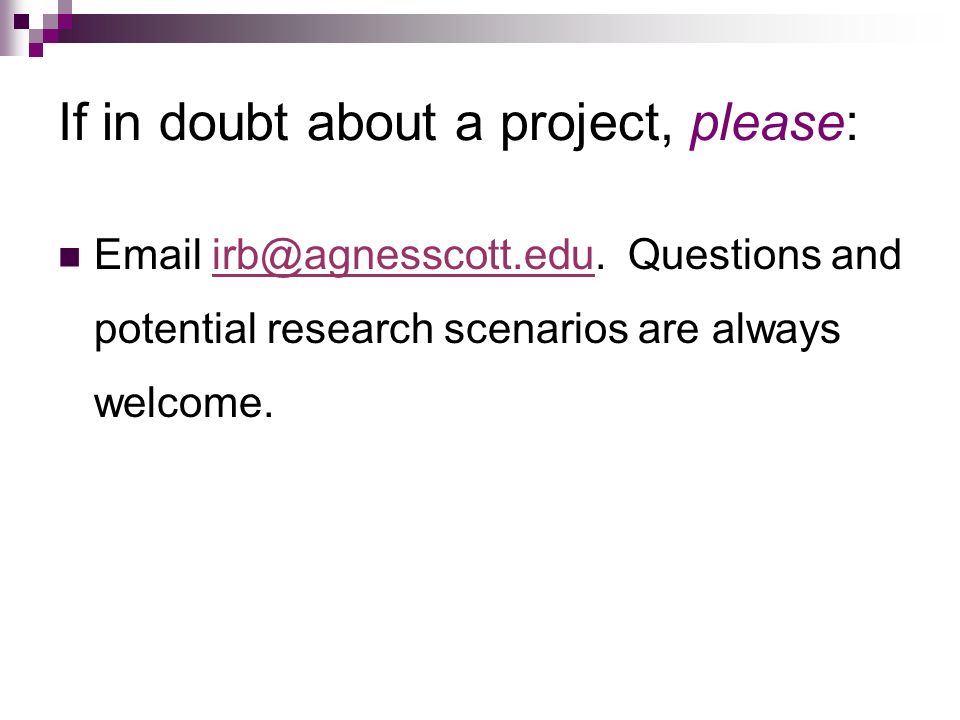The height and width of the screenshot is (720, 960).
Task: Click the word 'project,' in the title
Action: (587, 126)
